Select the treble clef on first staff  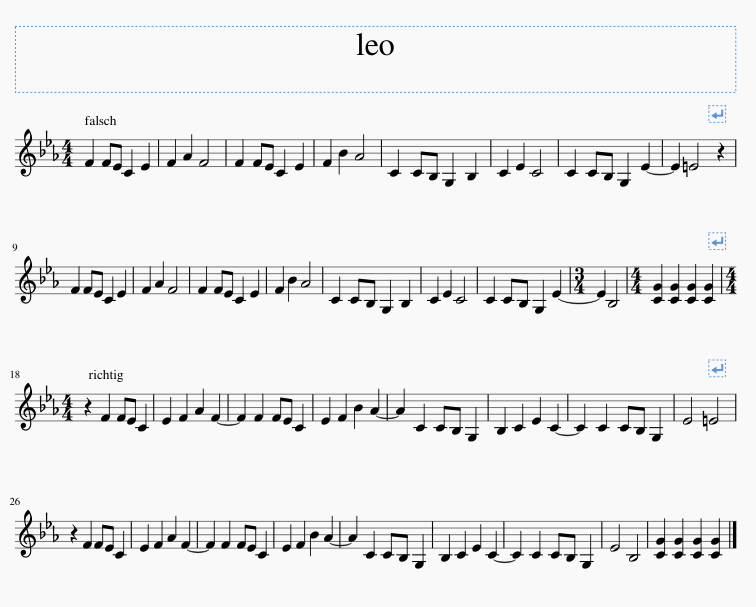coord(27,152)
